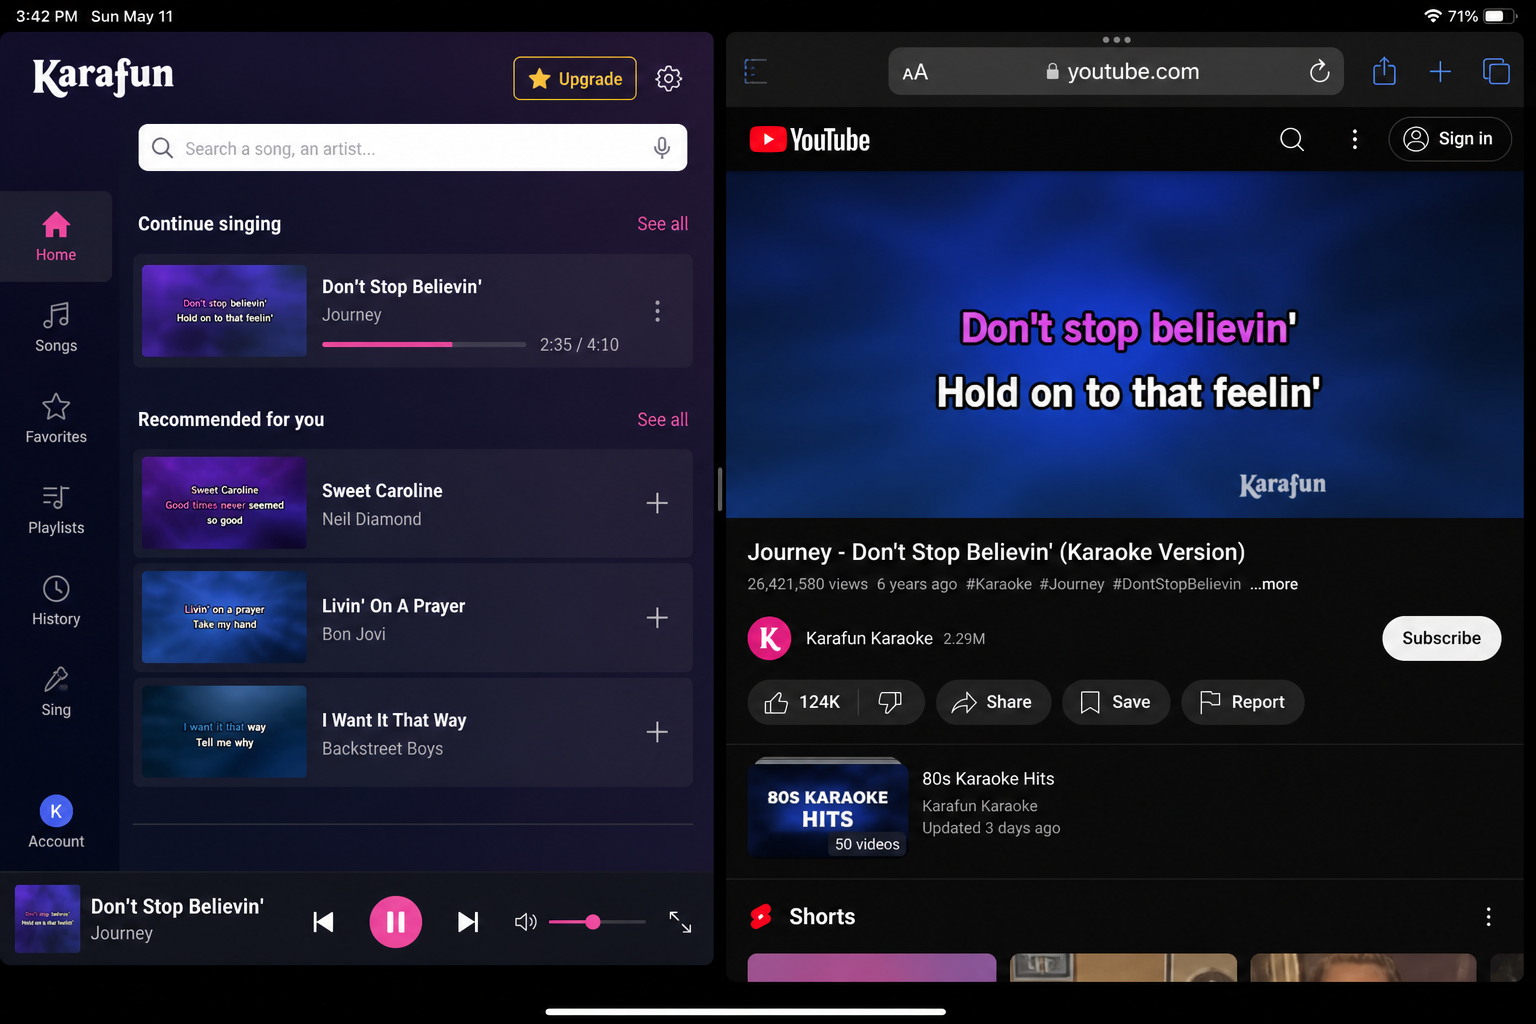Add Sweet Caroline to queue
This screenshot has width=1536, height=1024.
[657, 503]
